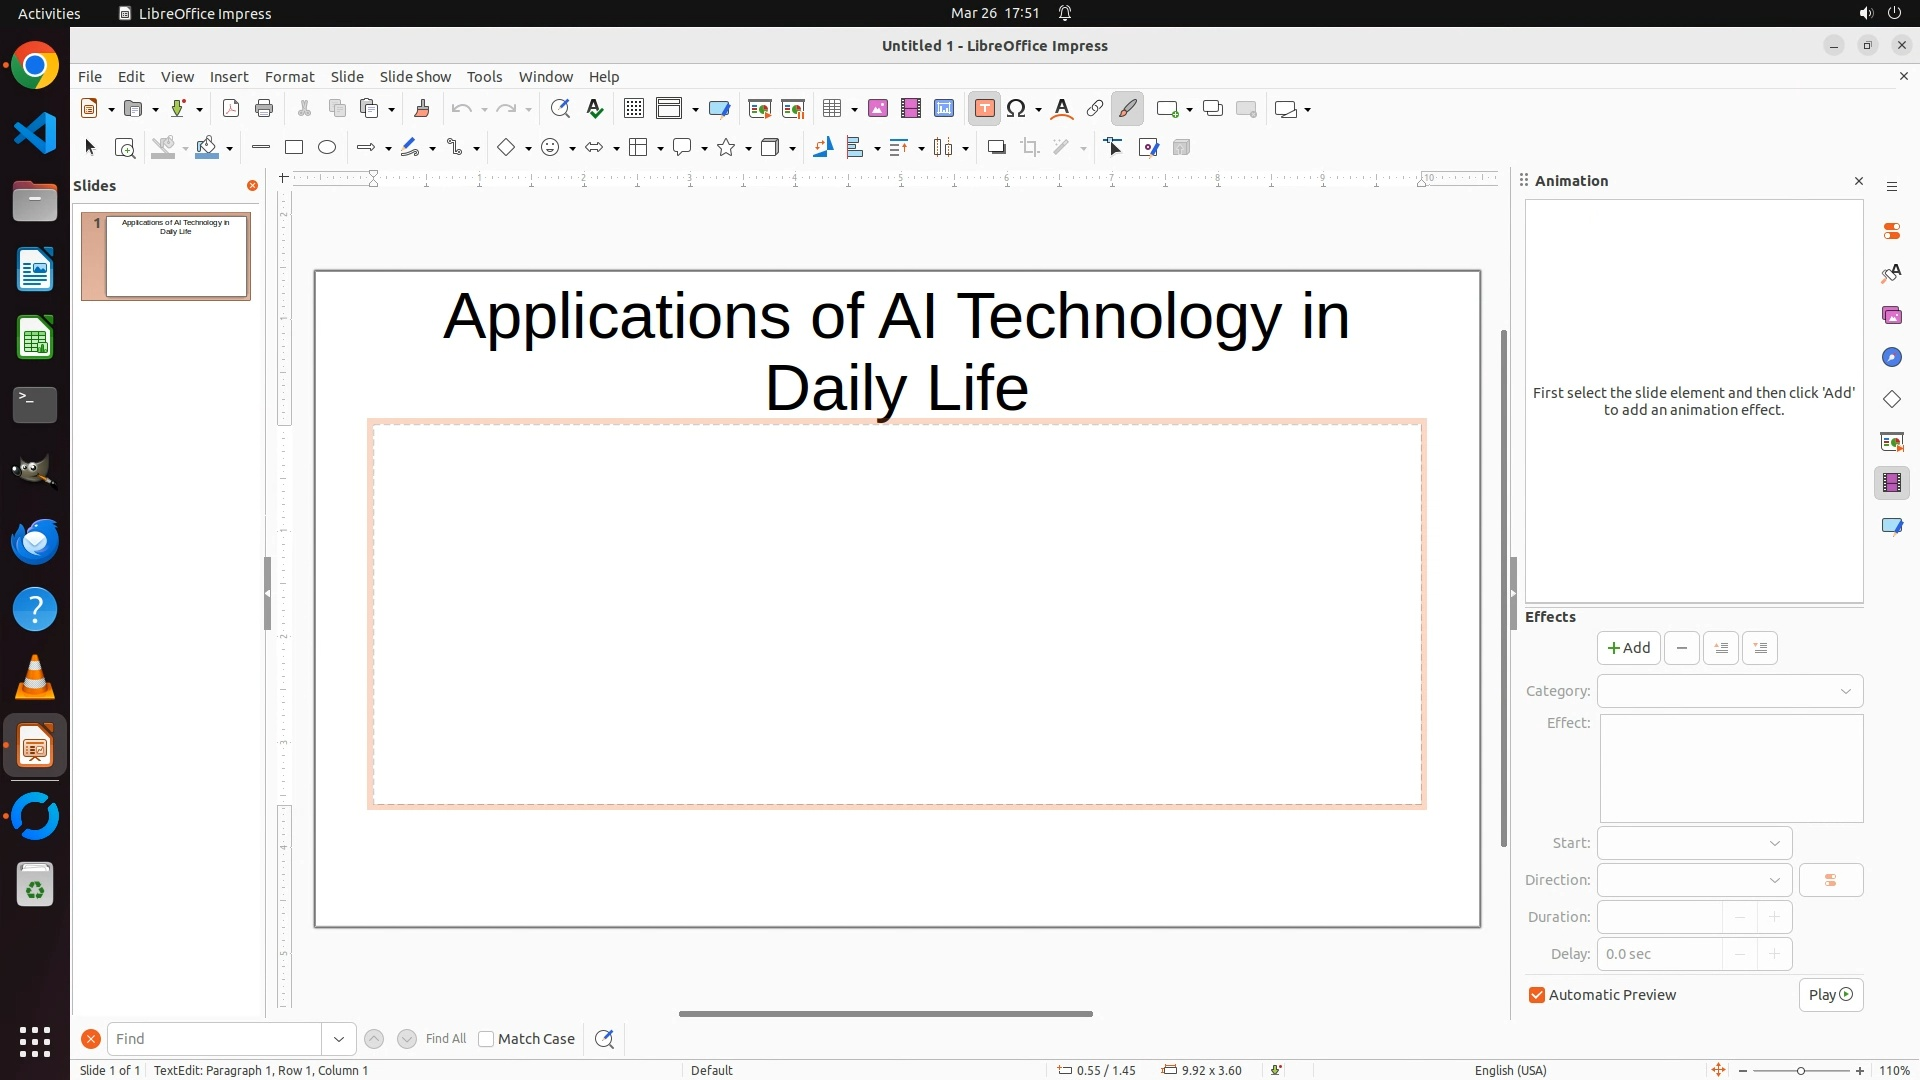Select the Ellipse drawing tool
The image size is (1920, 1080).
(327, 148)
